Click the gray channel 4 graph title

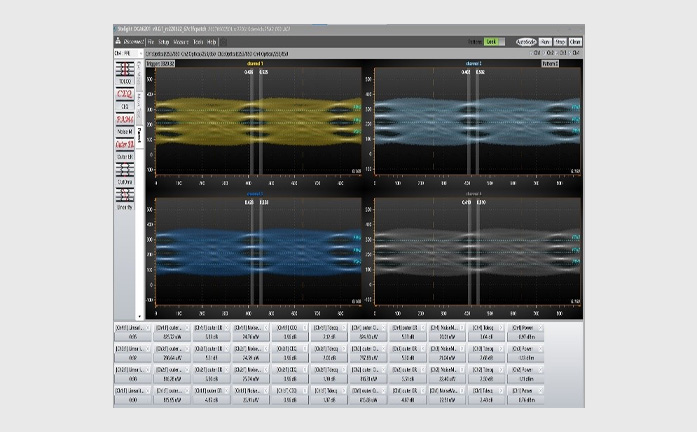[473, 194]
